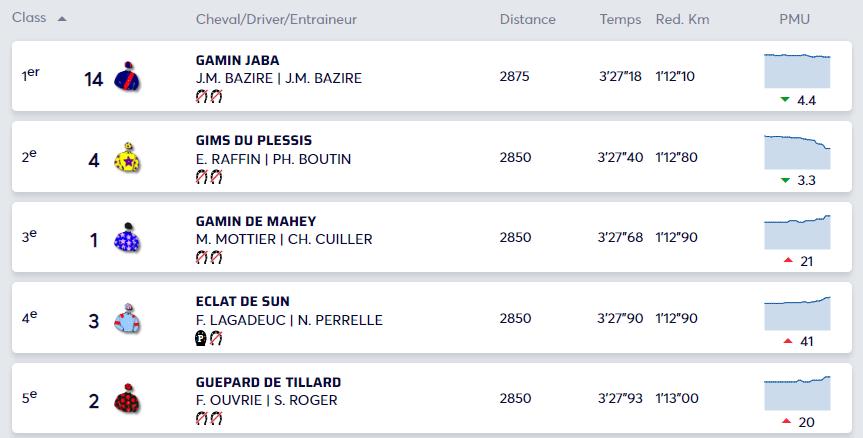Click black shoeing icon under Eclat de Sun

coord(200,338)
